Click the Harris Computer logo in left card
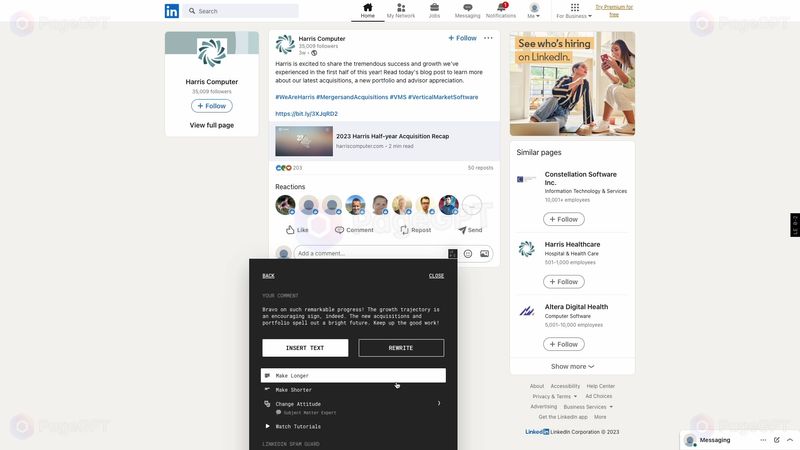This screenshot has height=450, width=800. click(x=212, y=53)
